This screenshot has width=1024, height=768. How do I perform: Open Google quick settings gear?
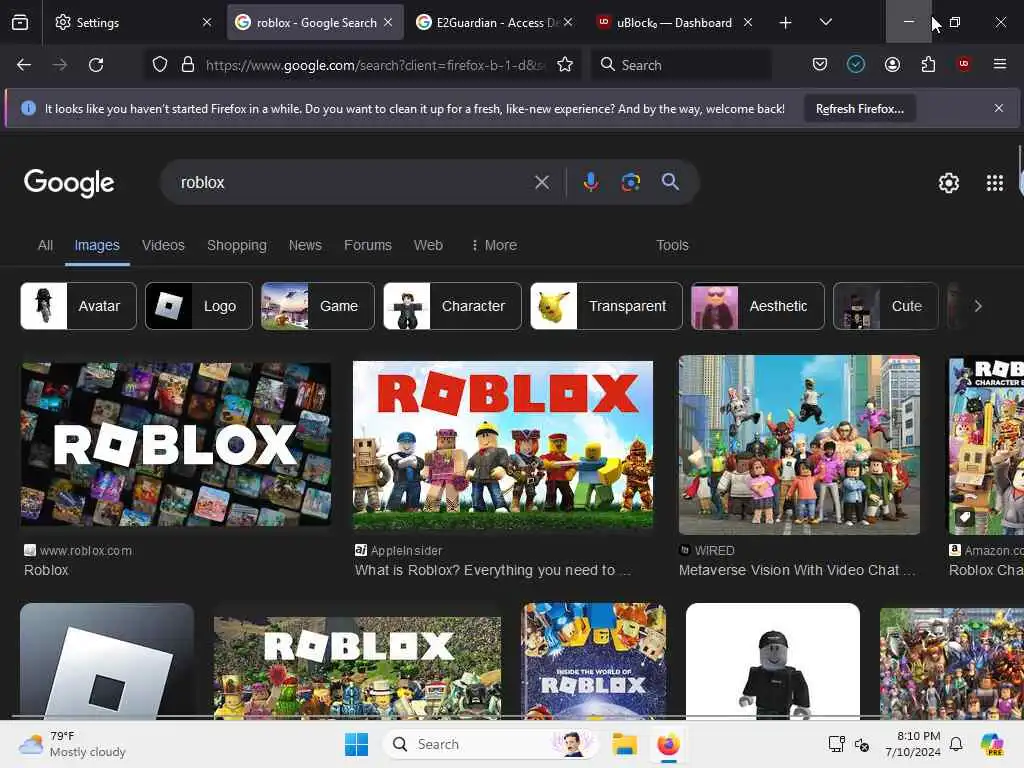(x=948, y=183)
